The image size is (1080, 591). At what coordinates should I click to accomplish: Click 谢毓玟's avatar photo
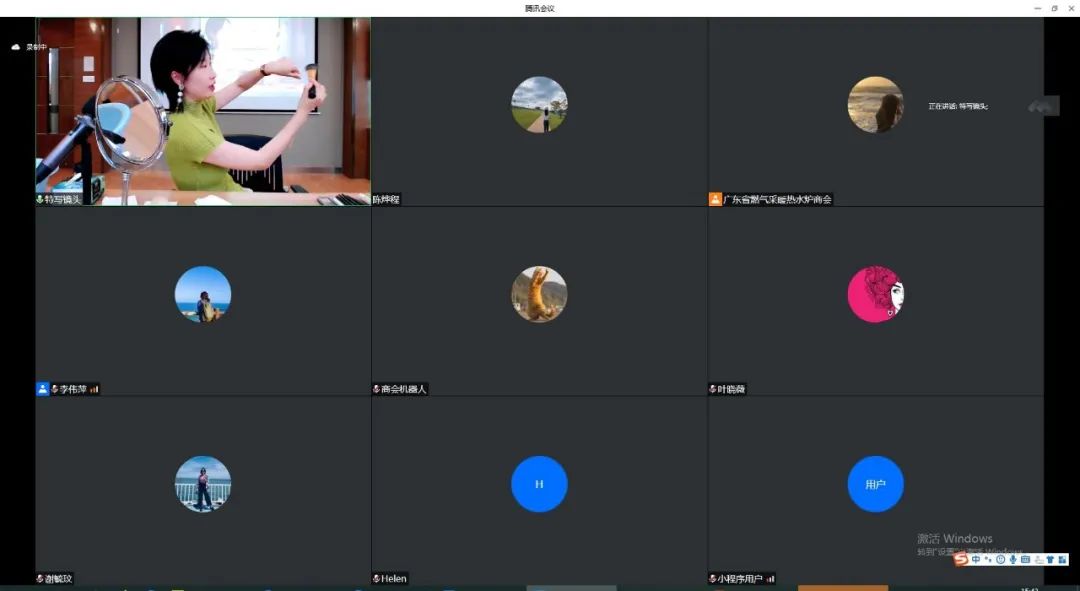(x=203, y=484)
